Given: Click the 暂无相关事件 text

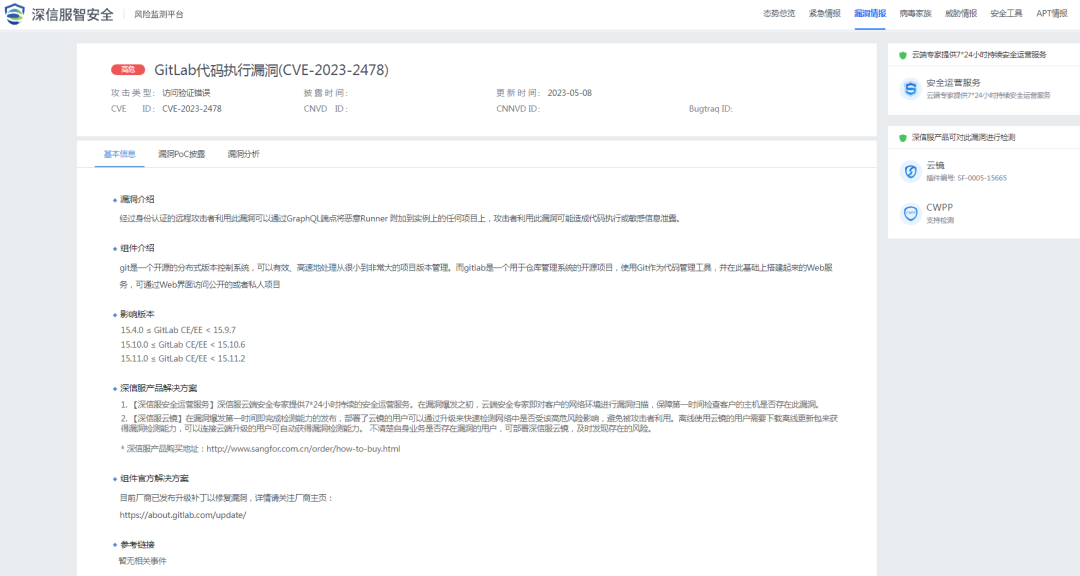Looking at the screenshot, I should (x=143, y=562).
